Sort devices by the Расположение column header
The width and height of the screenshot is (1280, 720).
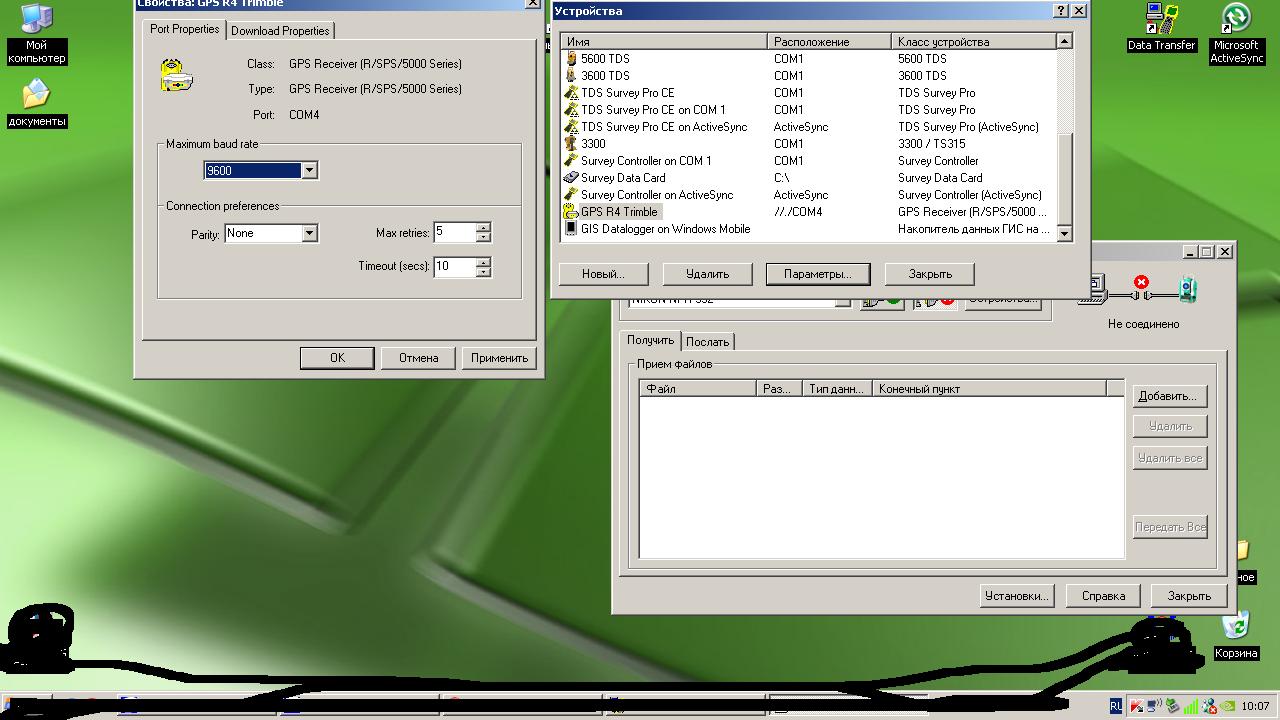pyautogui.click(x=830, y=42)
